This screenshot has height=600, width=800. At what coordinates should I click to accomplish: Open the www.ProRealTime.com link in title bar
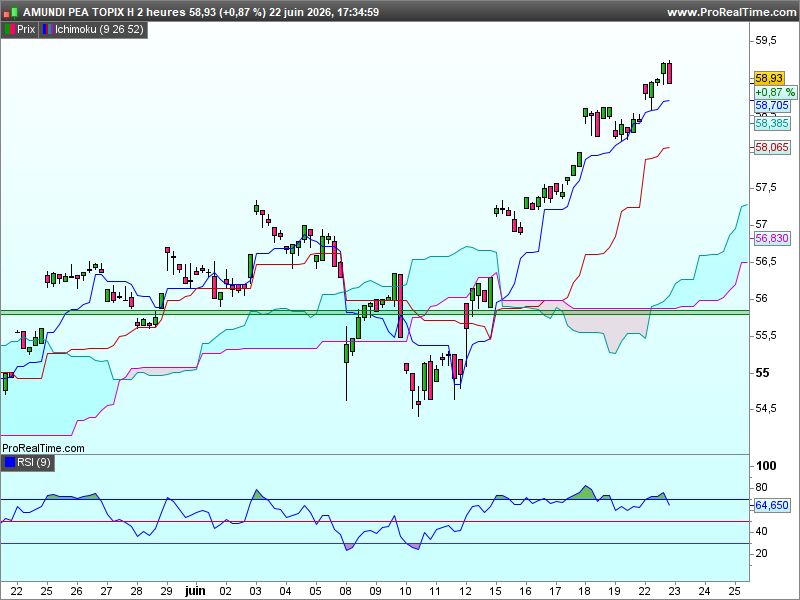(732, 12)
